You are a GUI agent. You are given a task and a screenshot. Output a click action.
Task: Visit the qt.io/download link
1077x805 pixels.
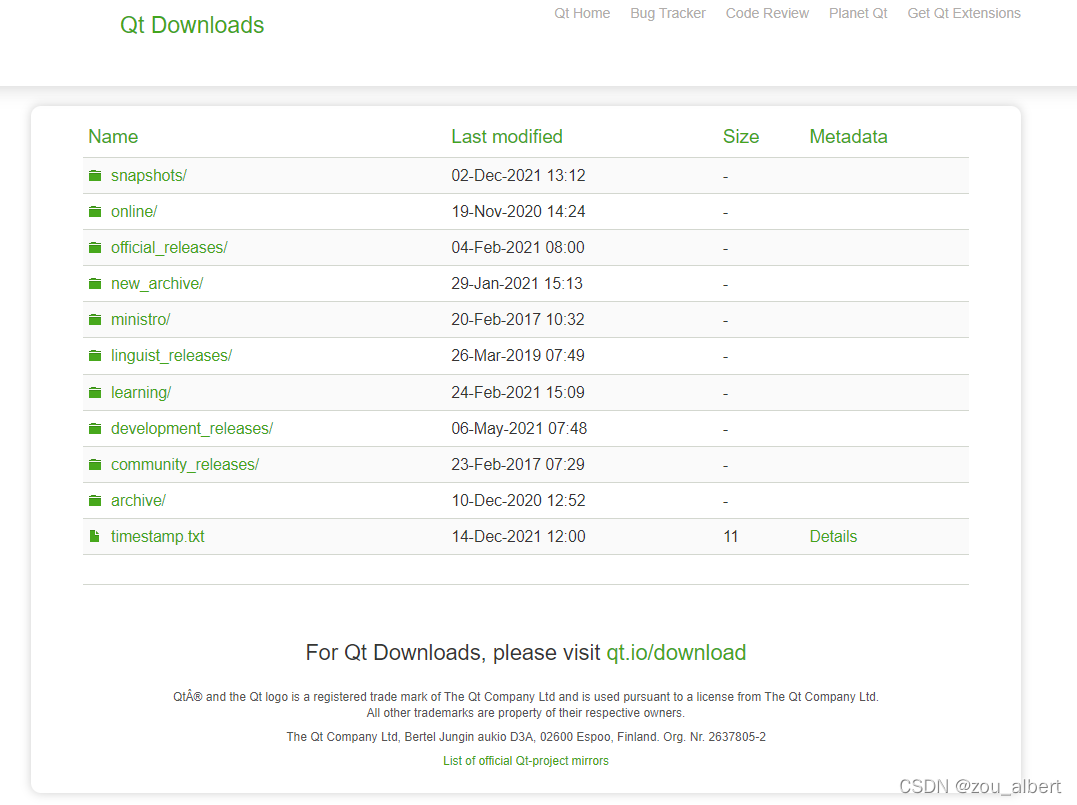[676, 653]
